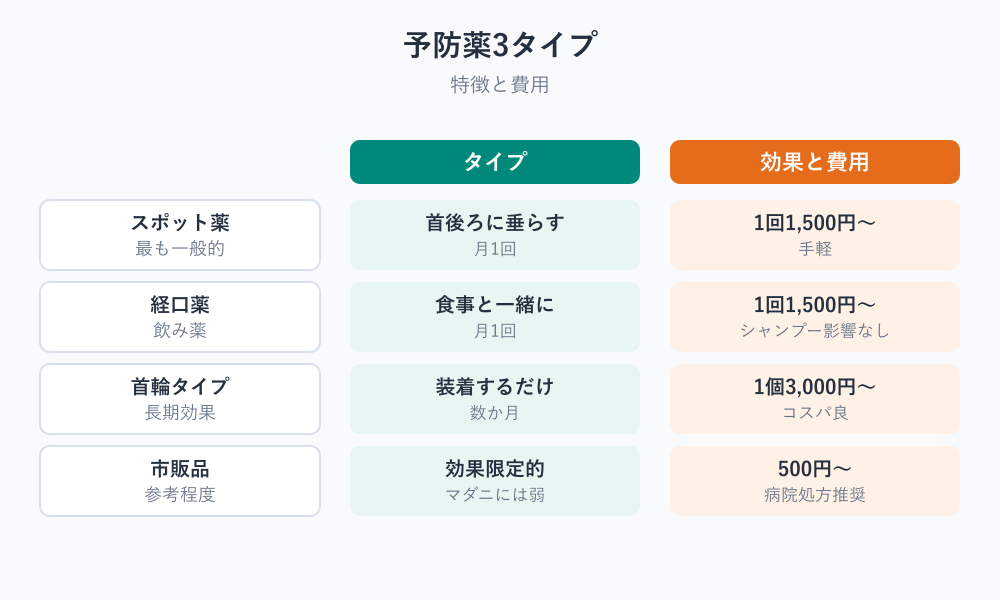Image resolution: width=1000 pixels, height=600 pixels.
Task: Click the 特徴と費用 subtitle
Action: tap(500, 85)
